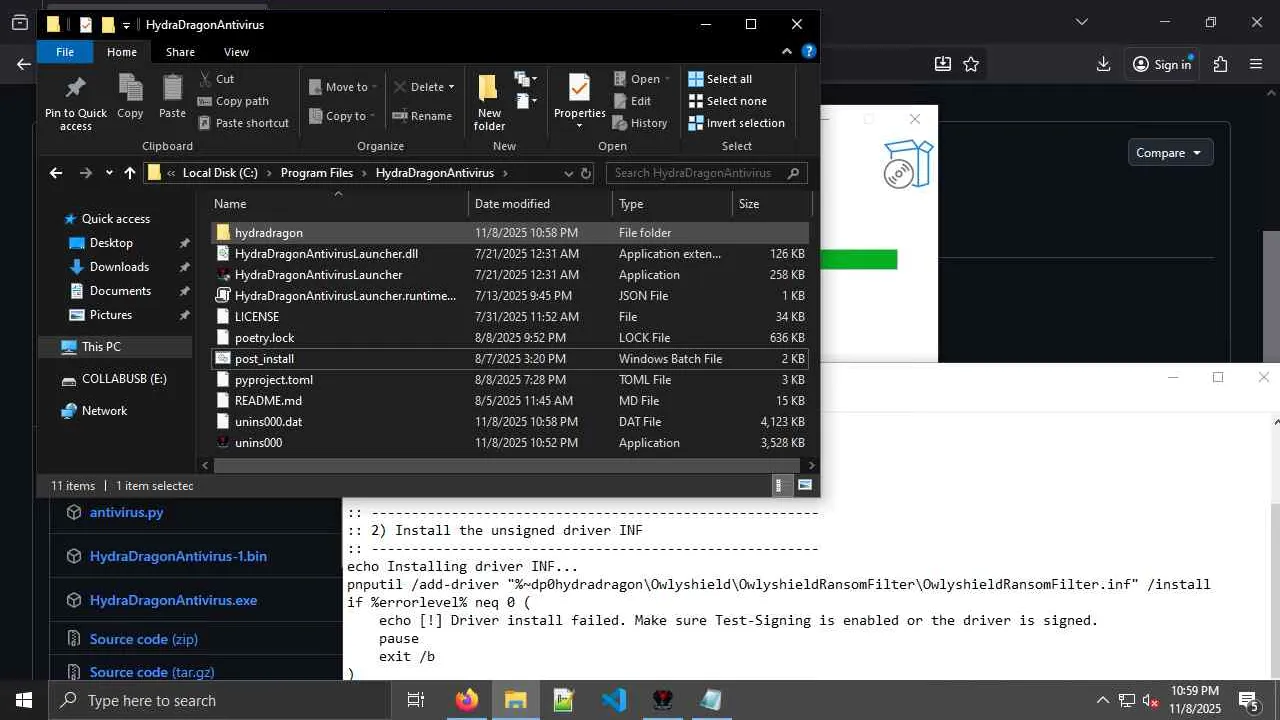
Task: Open the Easy access dropdown below New item
Action: pyautogui.click(x=526, y=100)
